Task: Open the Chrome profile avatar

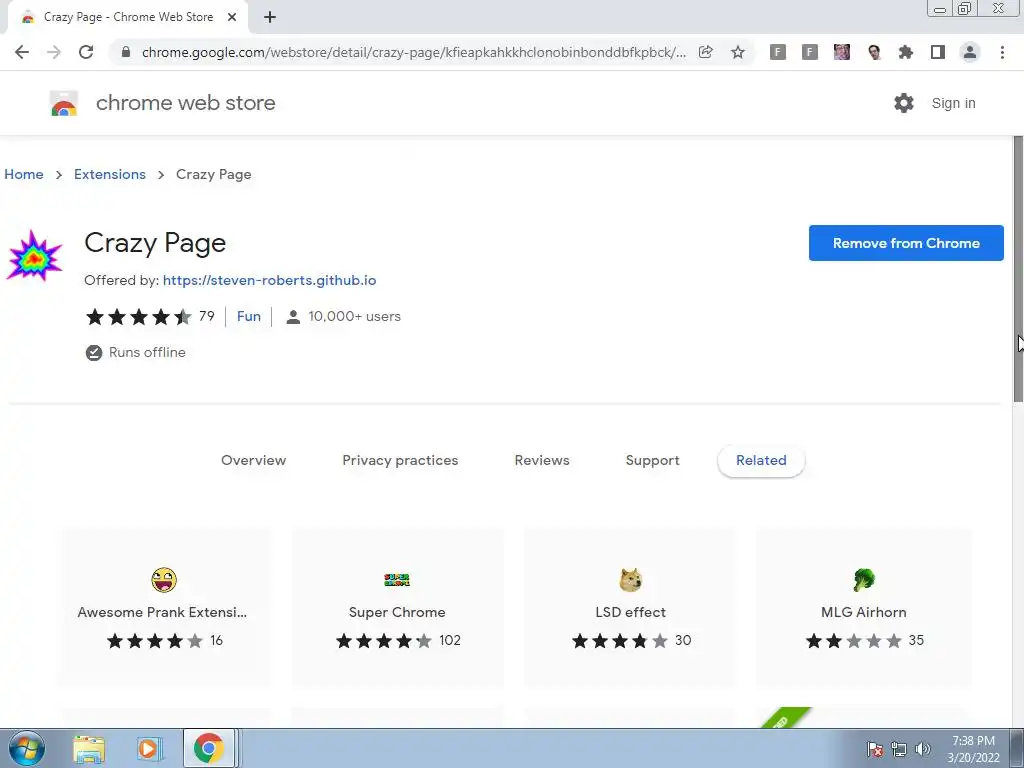Action: point(970,52)
